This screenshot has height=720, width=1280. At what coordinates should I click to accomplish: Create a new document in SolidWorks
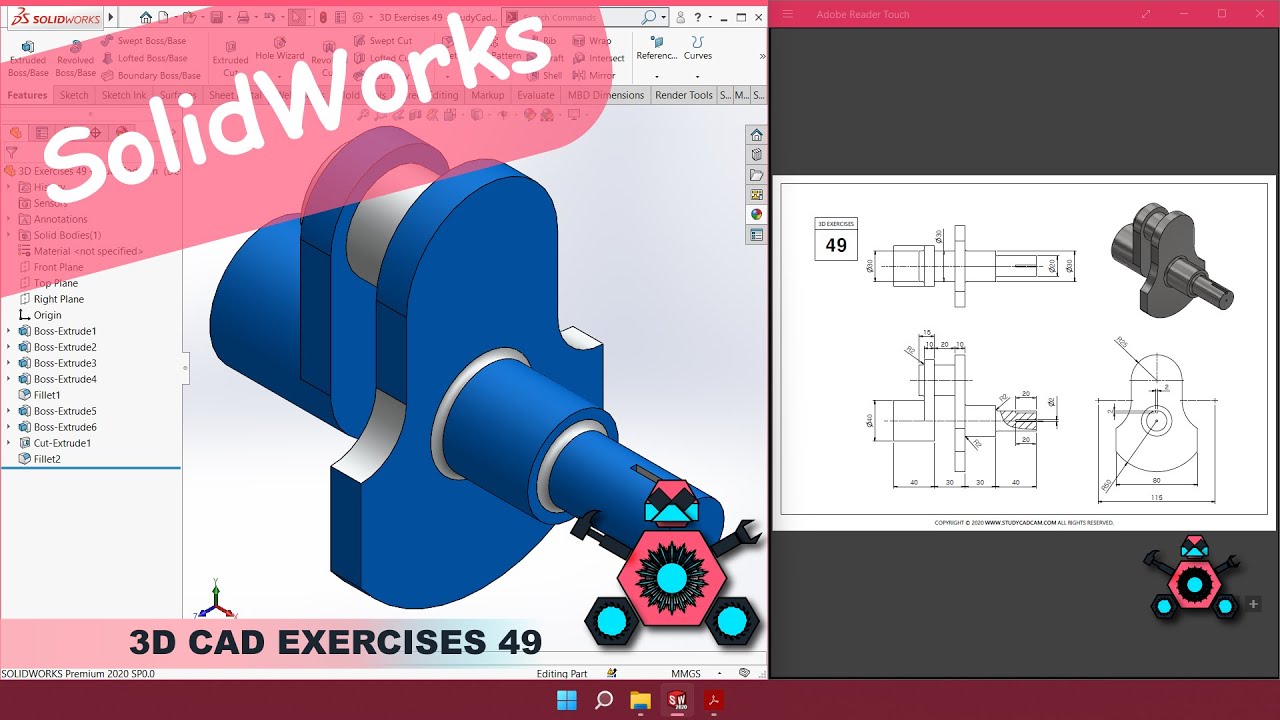point(163,17)
